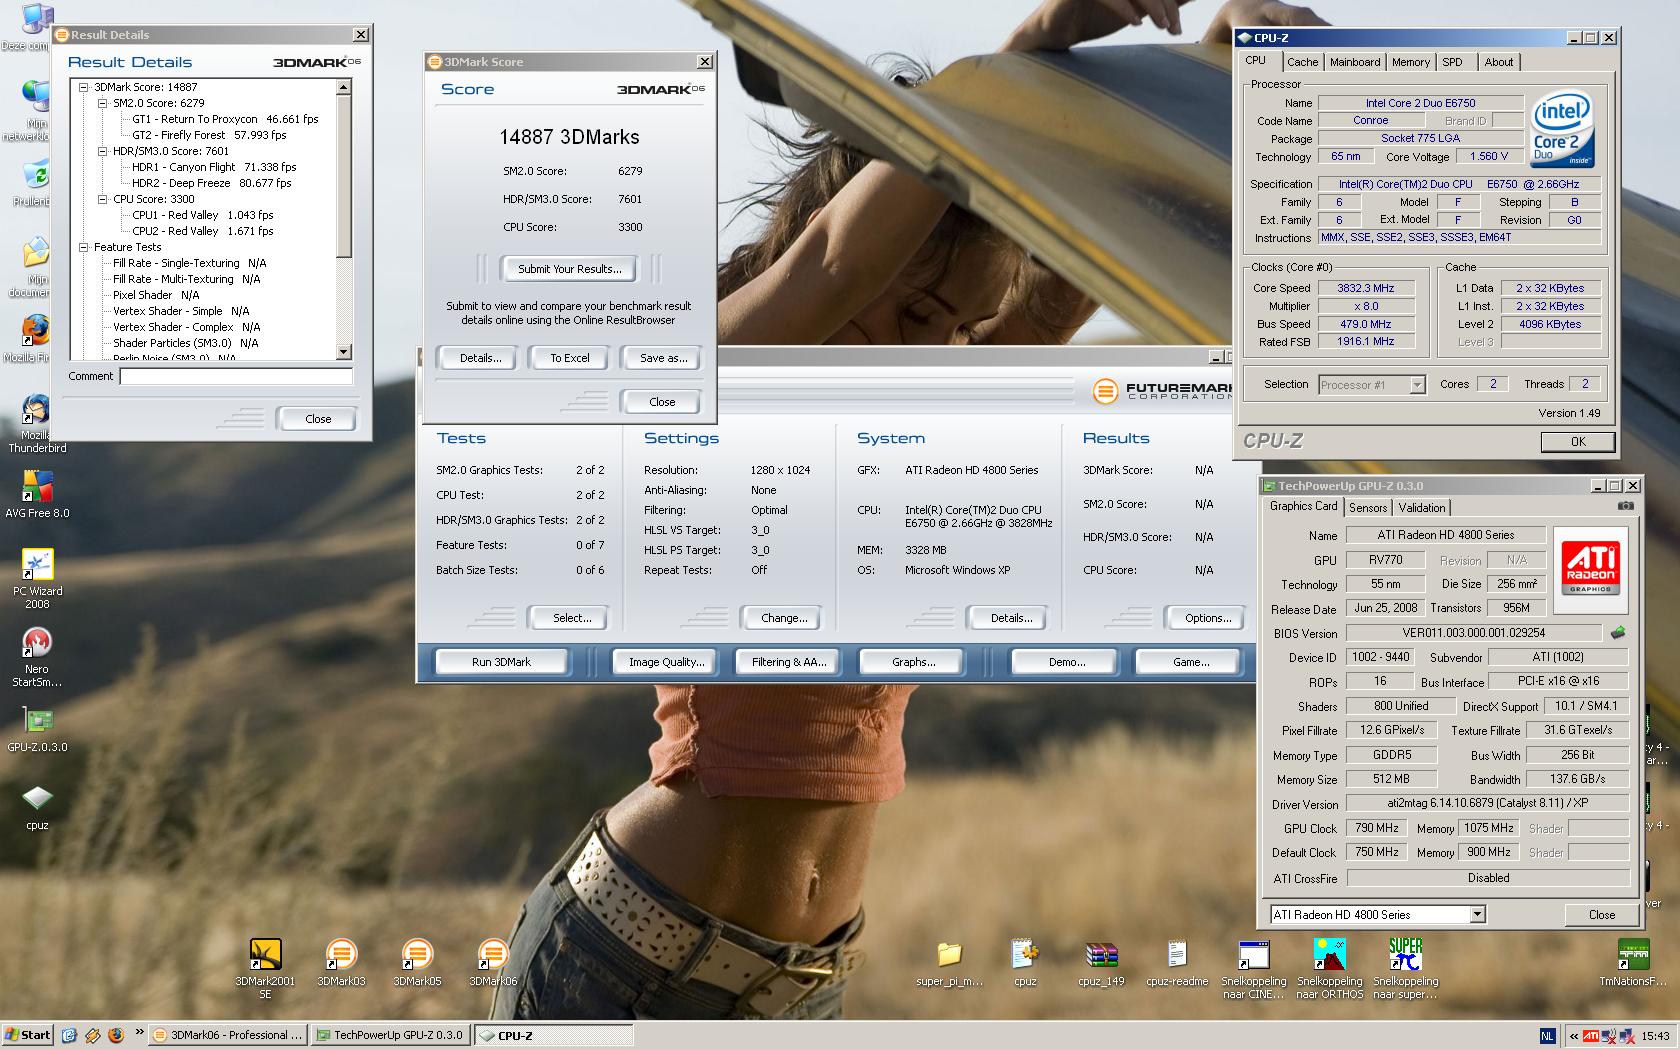The image size is (1680, 1050).
Task: Click Firefox quick launch icon in taskbar
Action: click(115, 1035)
